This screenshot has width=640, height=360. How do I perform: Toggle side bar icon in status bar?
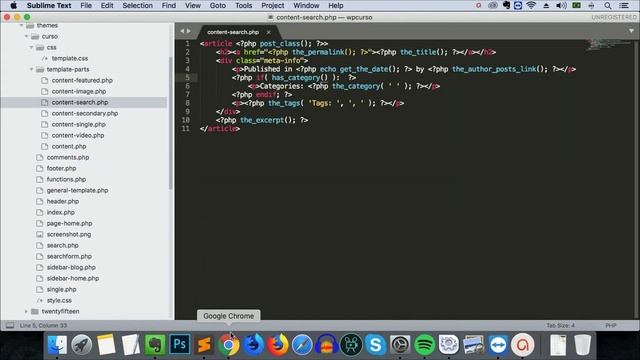10,325
